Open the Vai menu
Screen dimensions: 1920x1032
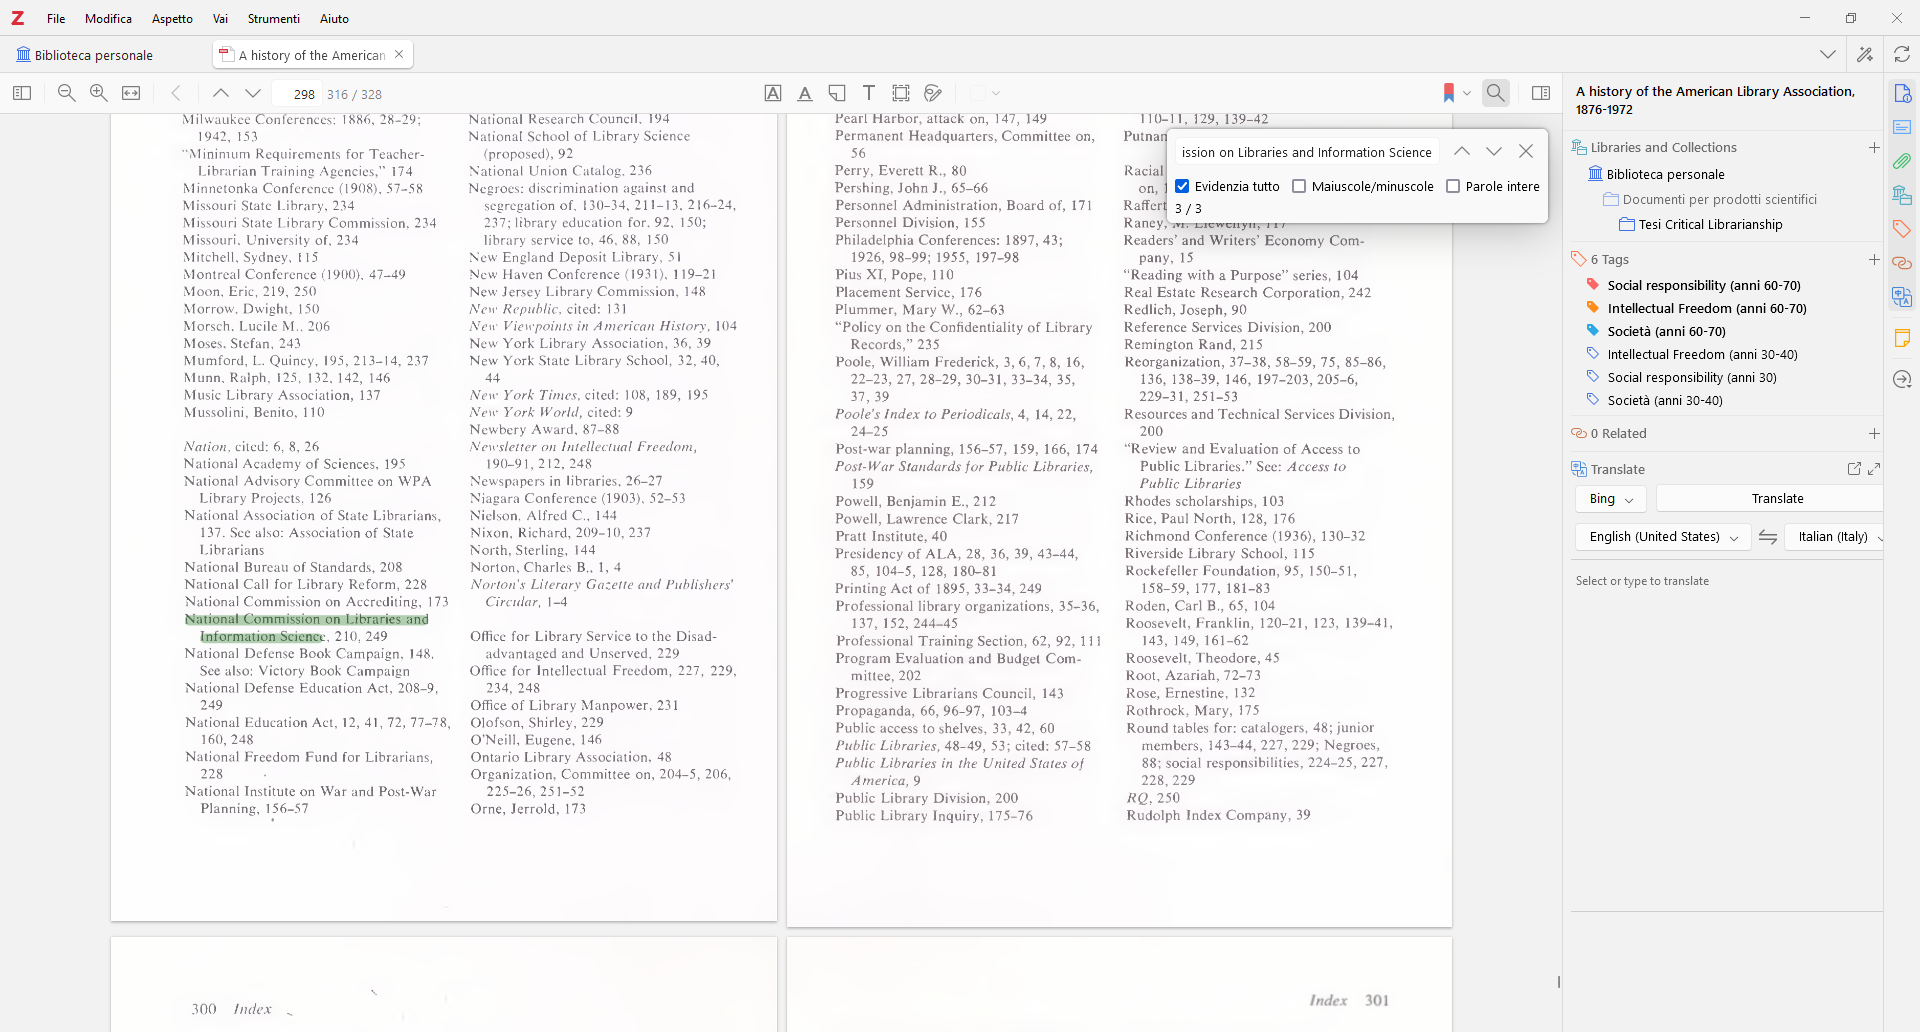point(220,18)
